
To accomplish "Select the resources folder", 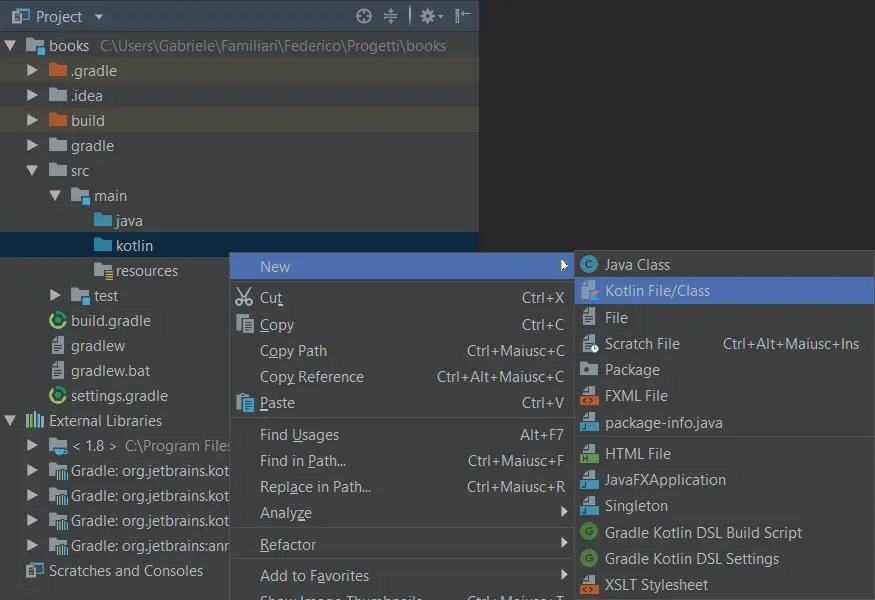I will coord(136,271).
